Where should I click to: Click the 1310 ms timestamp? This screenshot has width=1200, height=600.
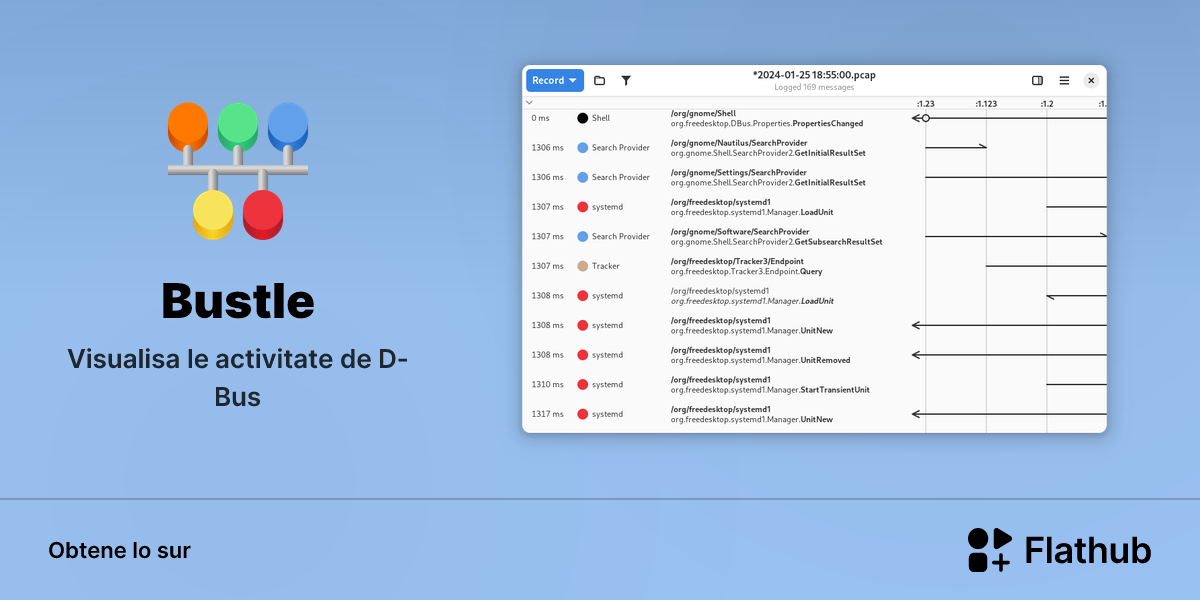click(x=547, y=384)
